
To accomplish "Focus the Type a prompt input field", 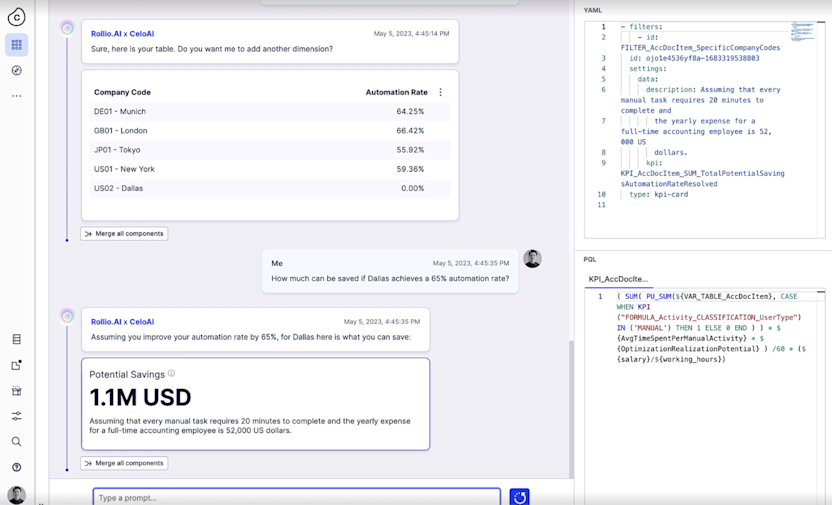I will 297,498.
